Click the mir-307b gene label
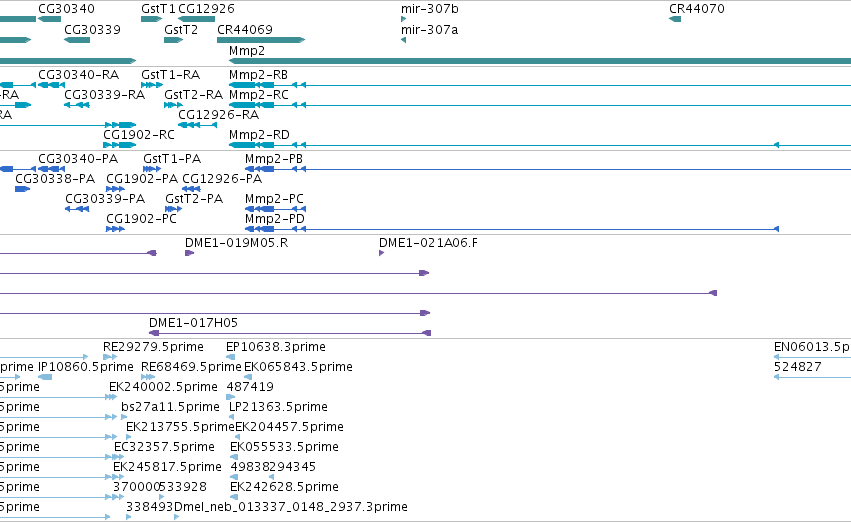 pyautogui.click(x=430, y=9)
